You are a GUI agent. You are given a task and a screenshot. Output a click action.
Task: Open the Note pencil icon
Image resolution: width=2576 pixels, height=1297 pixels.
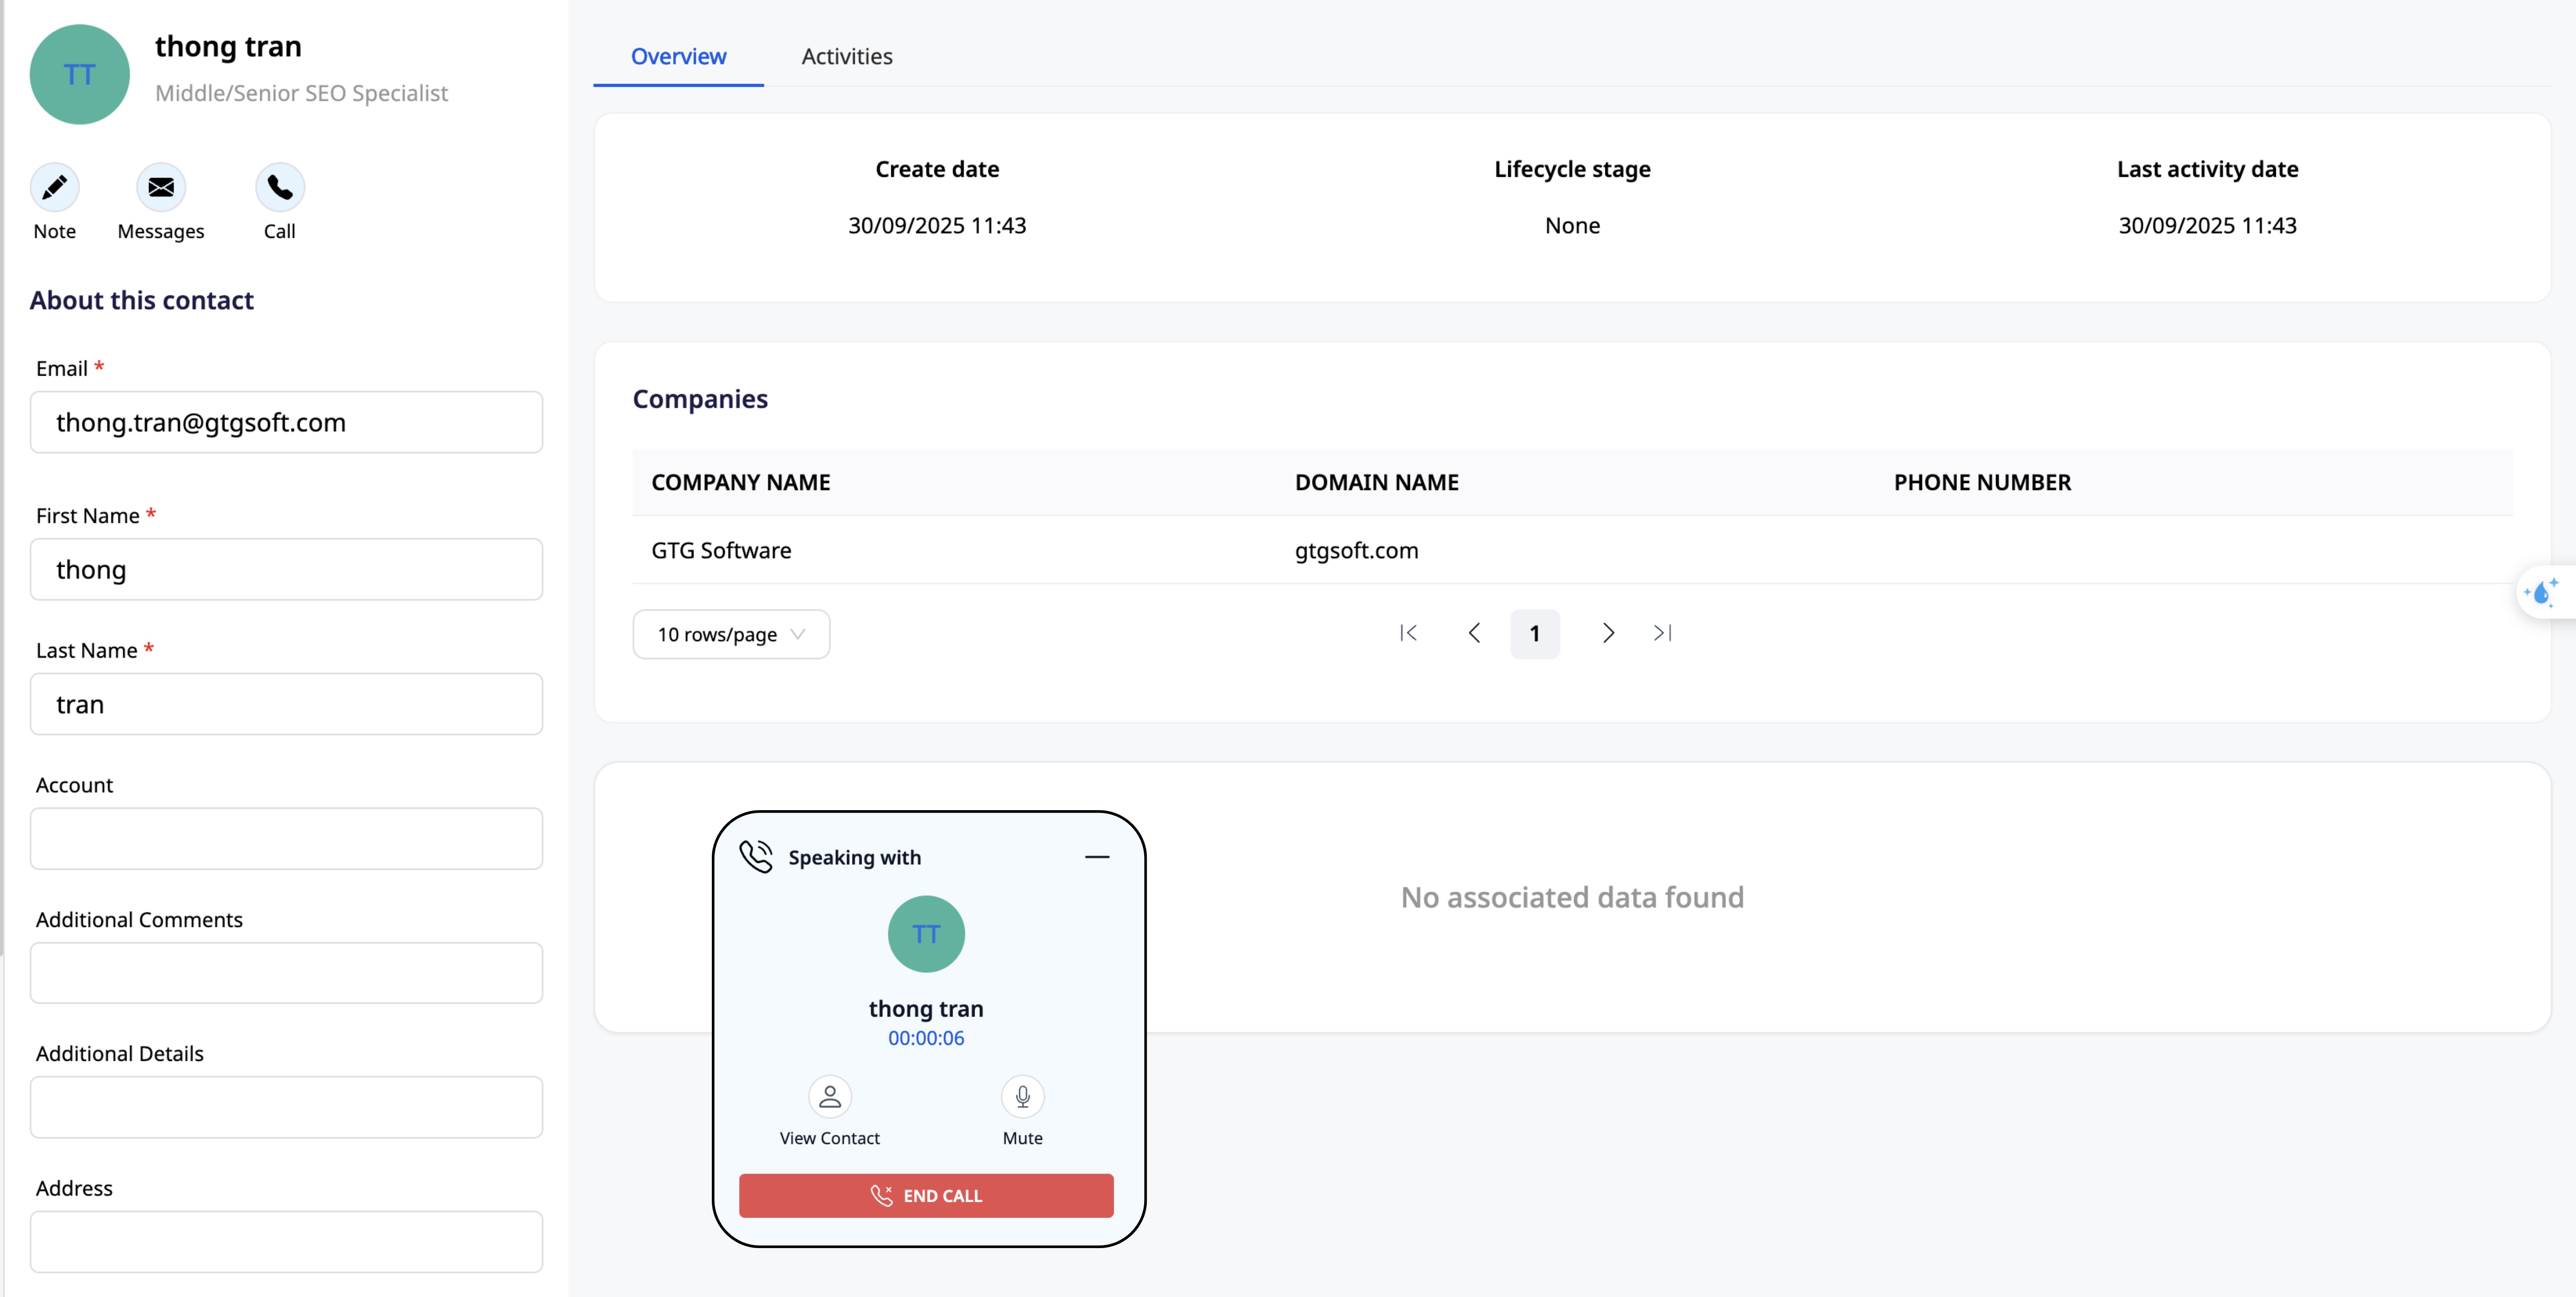[x=55, y=187]
